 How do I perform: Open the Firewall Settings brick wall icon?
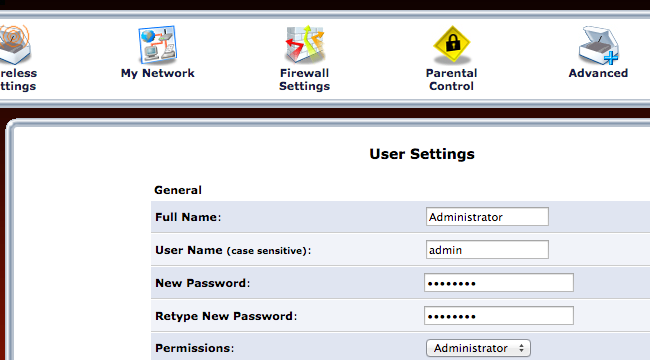305,45
